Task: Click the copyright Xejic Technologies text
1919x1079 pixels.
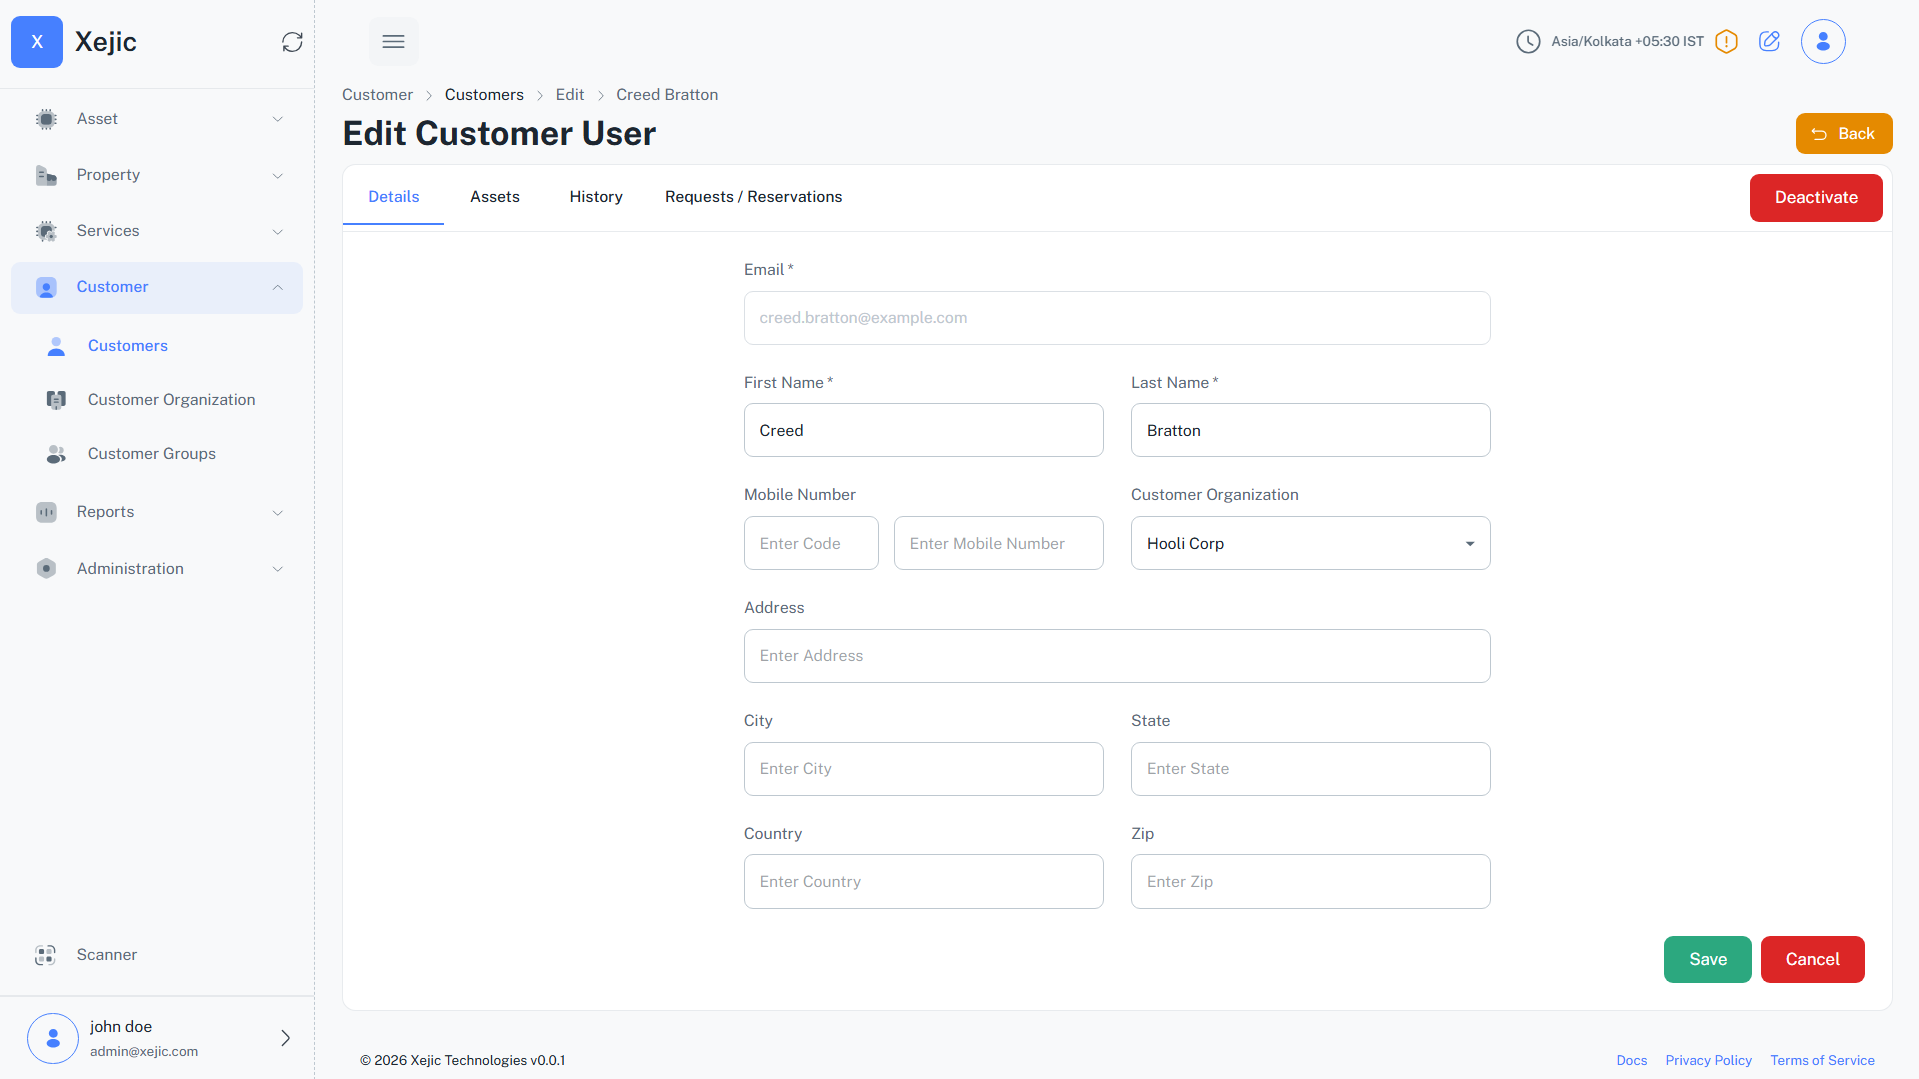Action: (462, 1060)
